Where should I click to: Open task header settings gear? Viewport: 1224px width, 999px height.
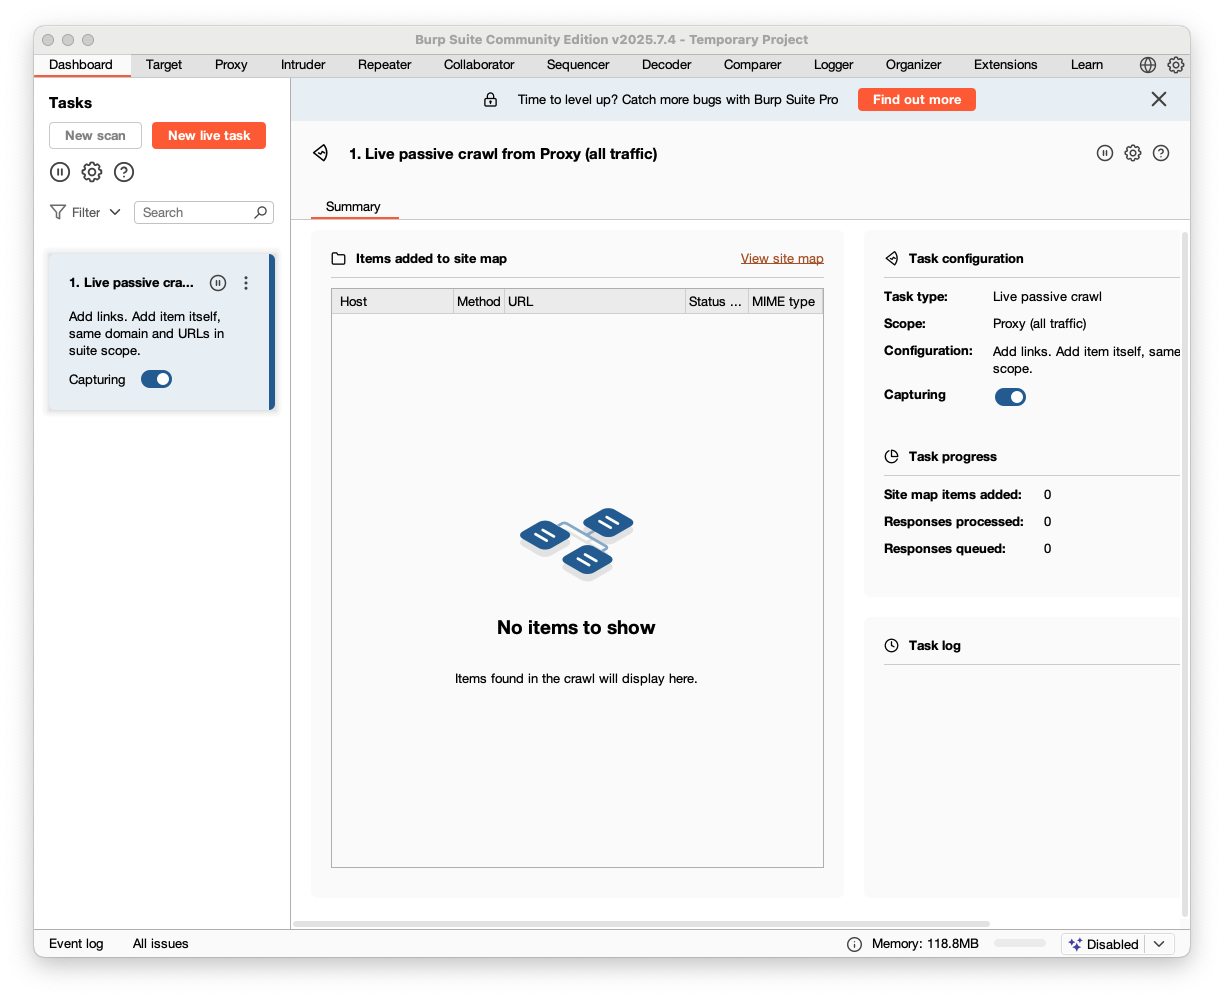pyautogui.click(x=1133, y=153)
